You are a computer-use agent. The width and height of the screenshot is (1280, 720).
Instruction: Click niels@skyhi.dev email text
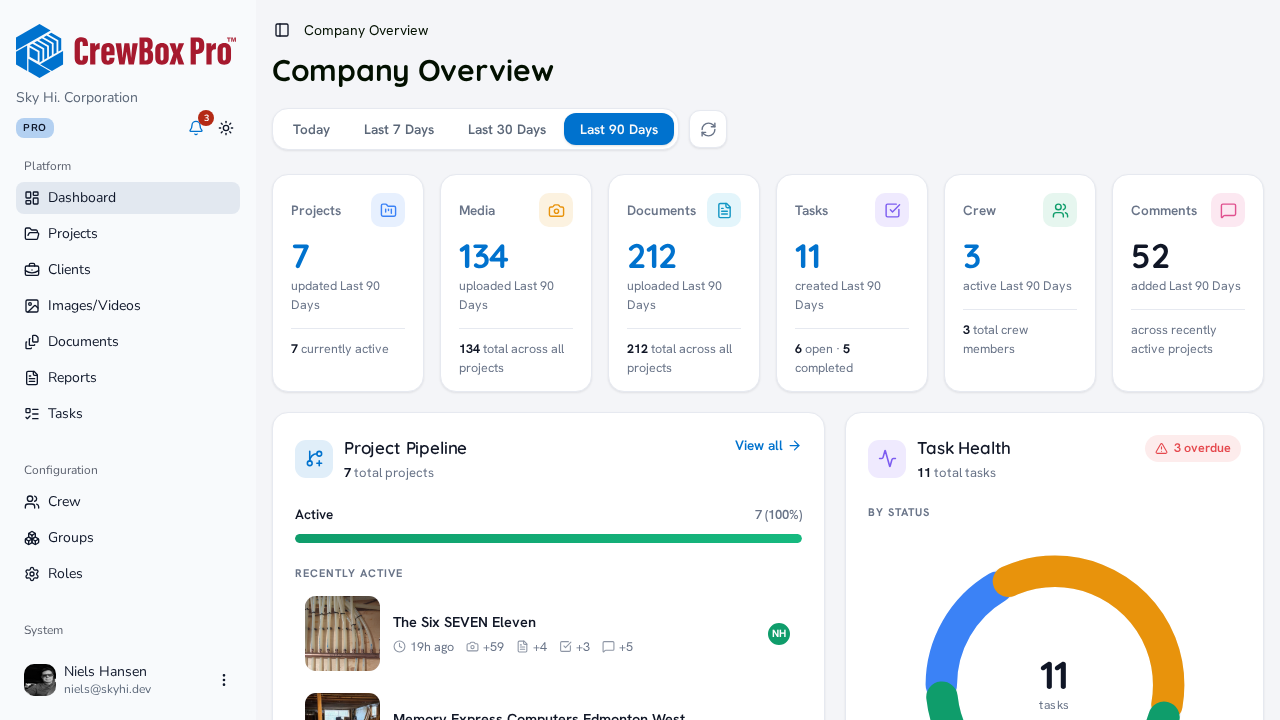[x=107, y=689]
